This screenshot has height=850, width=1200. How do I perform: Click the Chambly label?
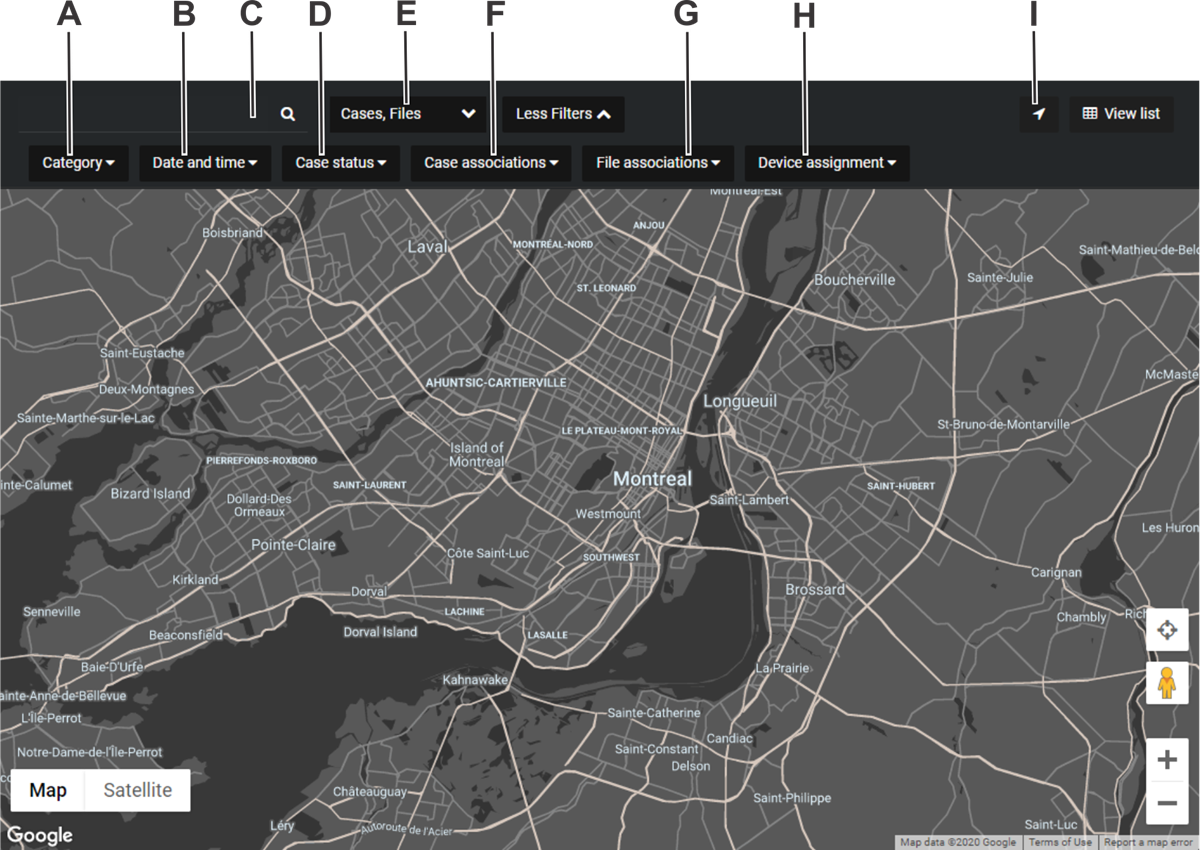1082,617
